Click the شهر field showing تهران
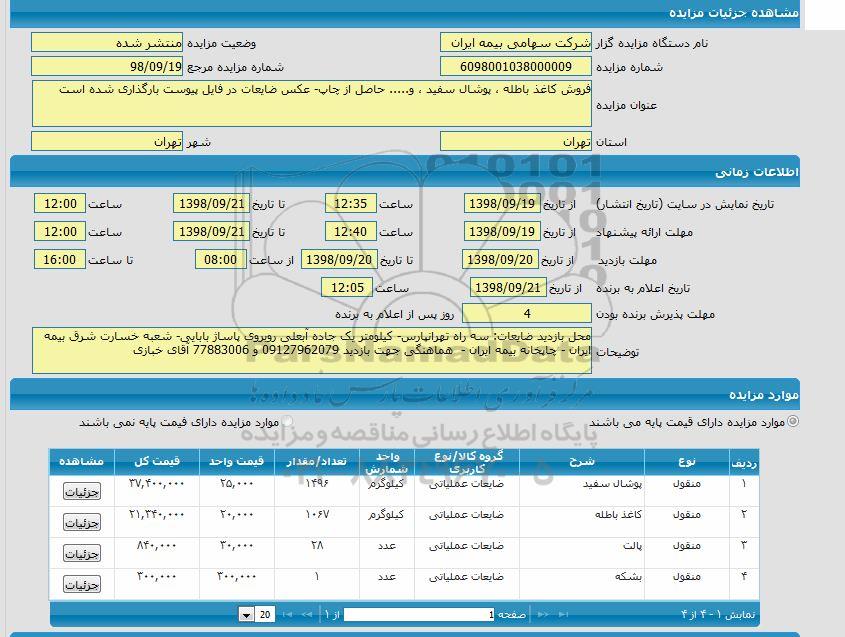845x637 pixels. click(x=107, y=142)
